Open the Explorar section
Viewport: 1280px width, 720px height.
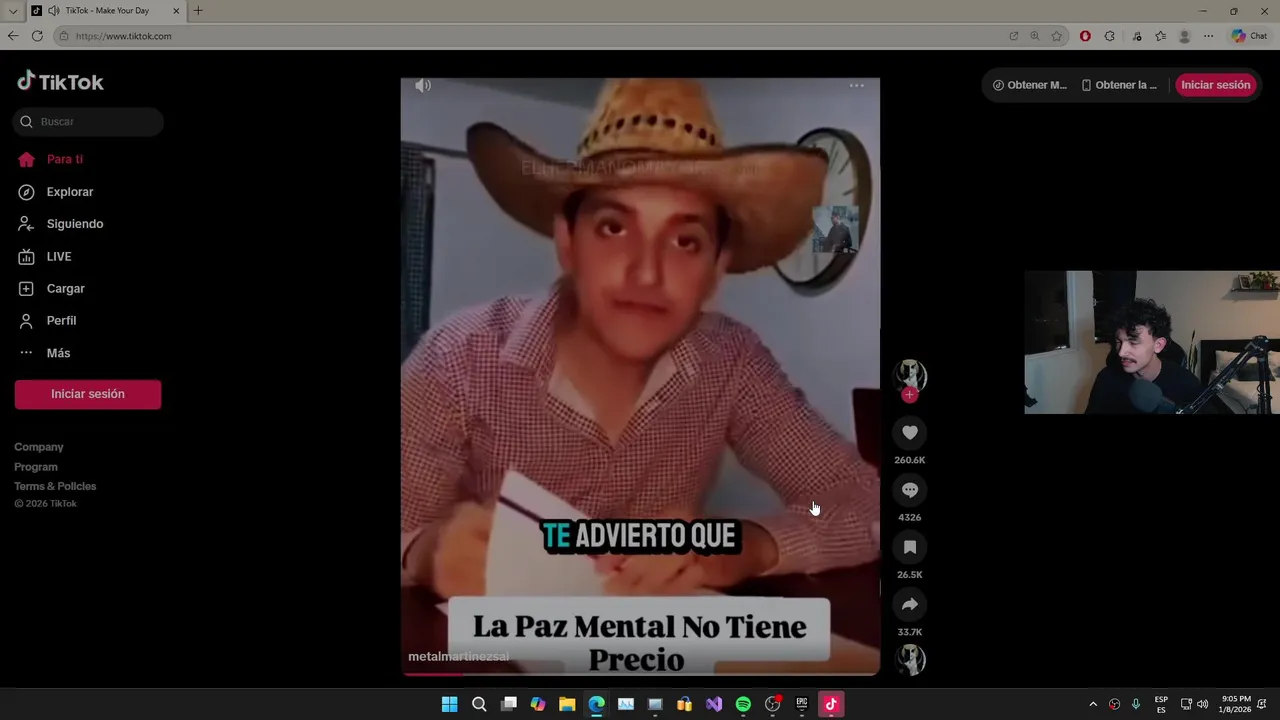point(56,192)
